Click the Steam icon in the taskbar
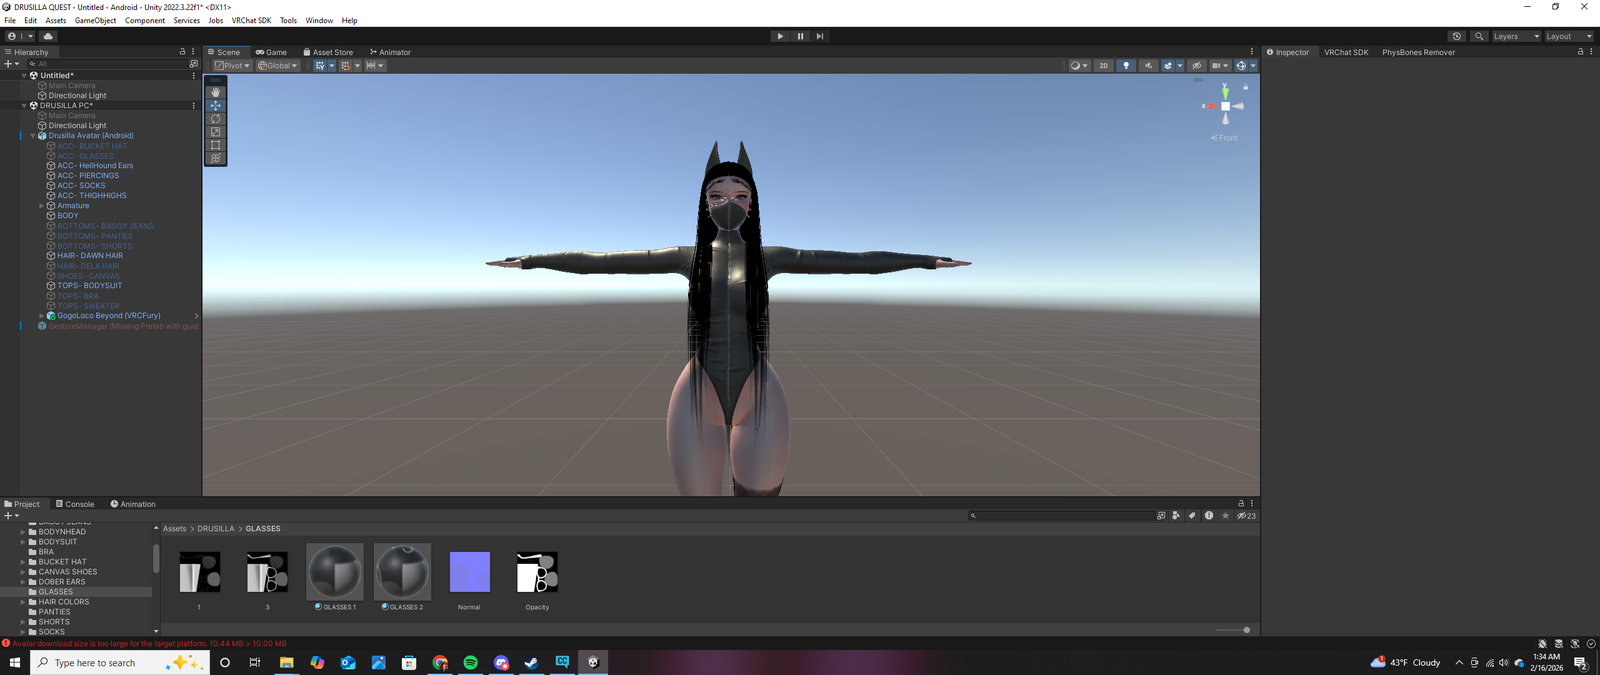Viewport: 1600px width, 675px height. click(x=531, y=663)
